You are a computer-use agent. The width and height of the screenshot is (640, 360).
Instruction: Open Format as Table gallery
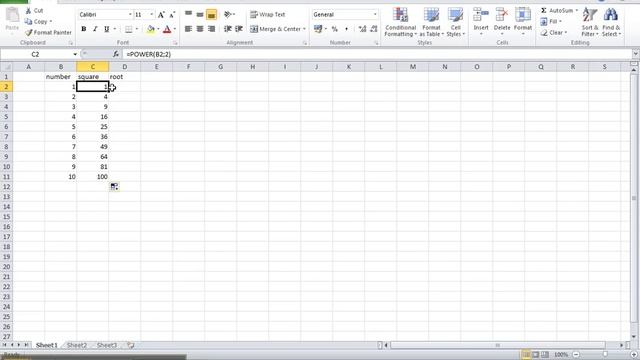(431, 22)
